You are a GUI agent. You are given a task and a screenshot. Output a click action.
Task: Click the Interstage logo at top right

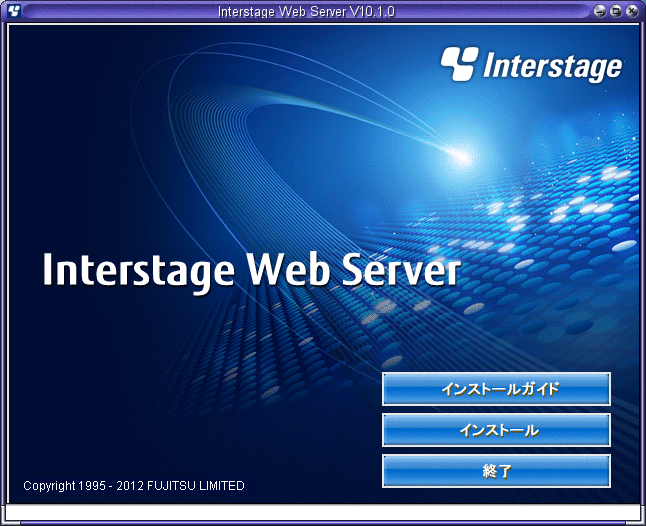[531, 64]
